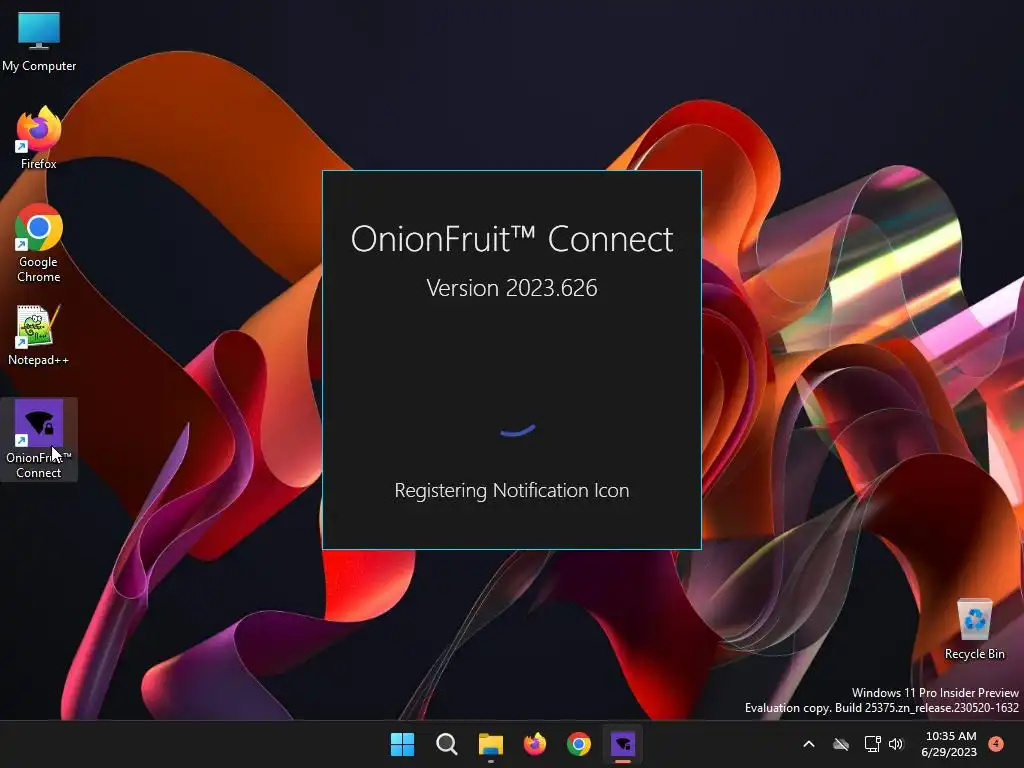The image size is (1024, 768).
Task: Select the Firefox desktop shortcut
Action: [x=39, y=139]
